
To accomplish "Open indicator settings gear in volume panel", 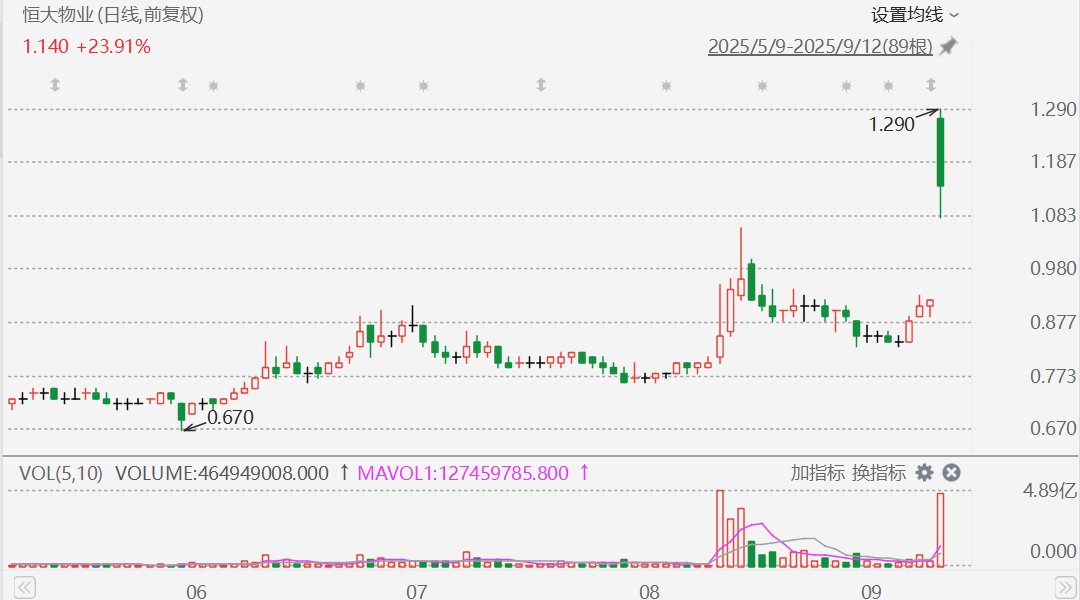I will [924, 473].
